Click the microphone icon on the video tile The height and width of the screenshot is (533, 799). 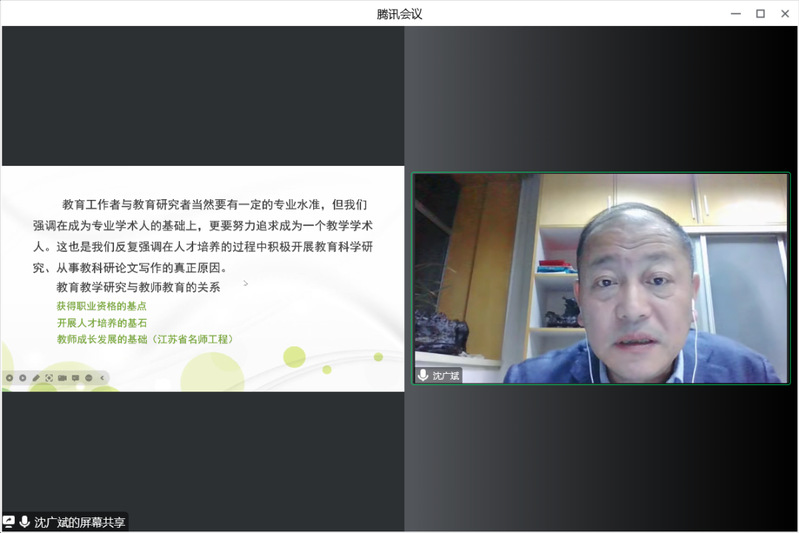[x=423, y=375]
